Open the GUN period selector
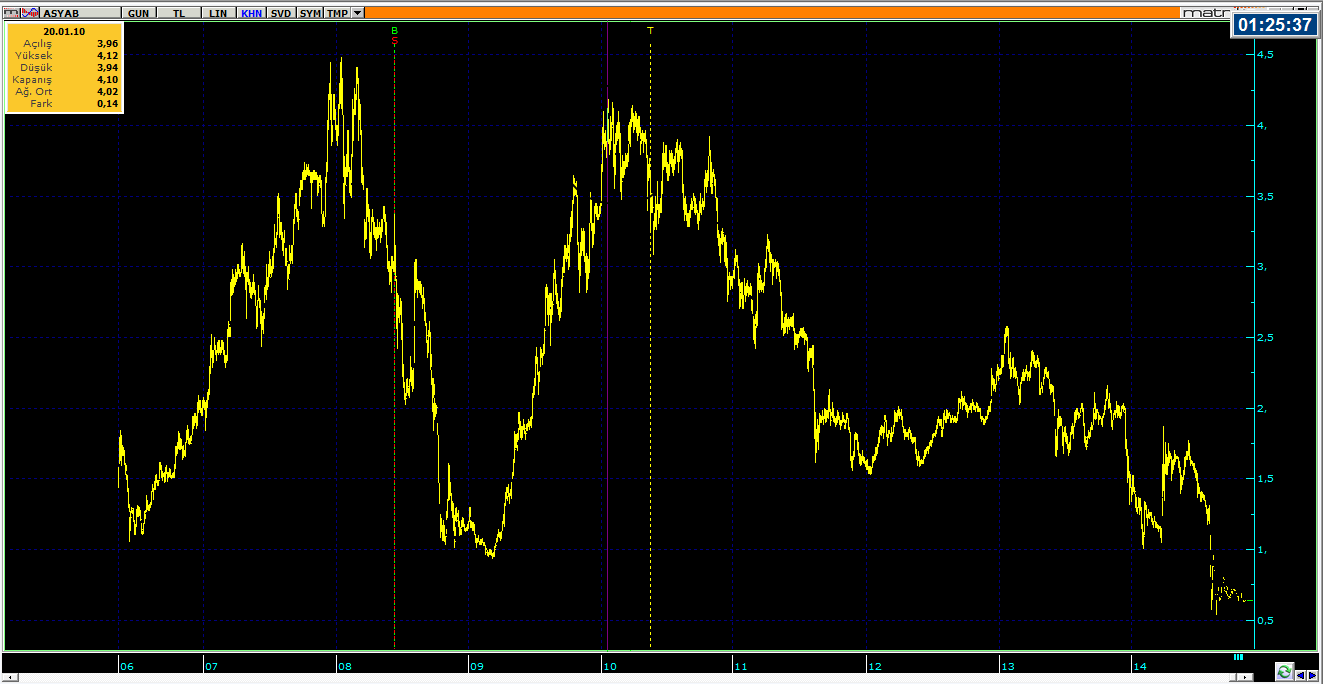This screenshot has height=684, width=1323. [138, 13]
